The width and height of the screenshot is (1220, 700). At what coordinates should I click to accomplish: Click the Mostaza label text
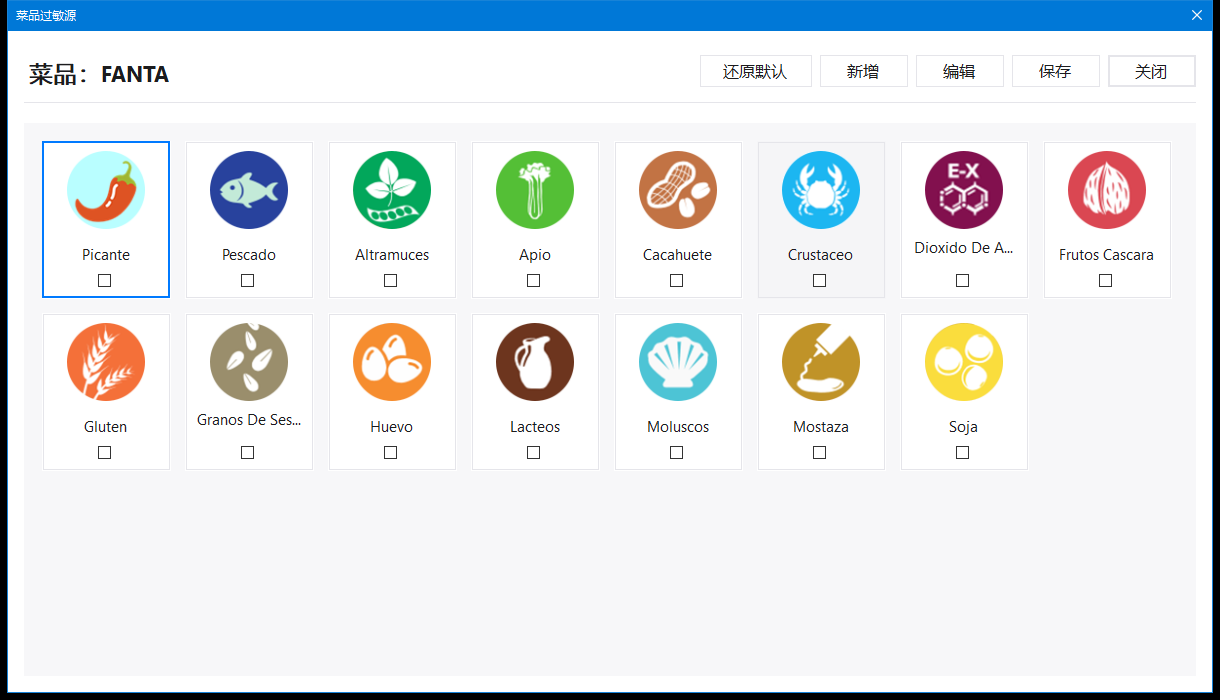coord(821,427)
